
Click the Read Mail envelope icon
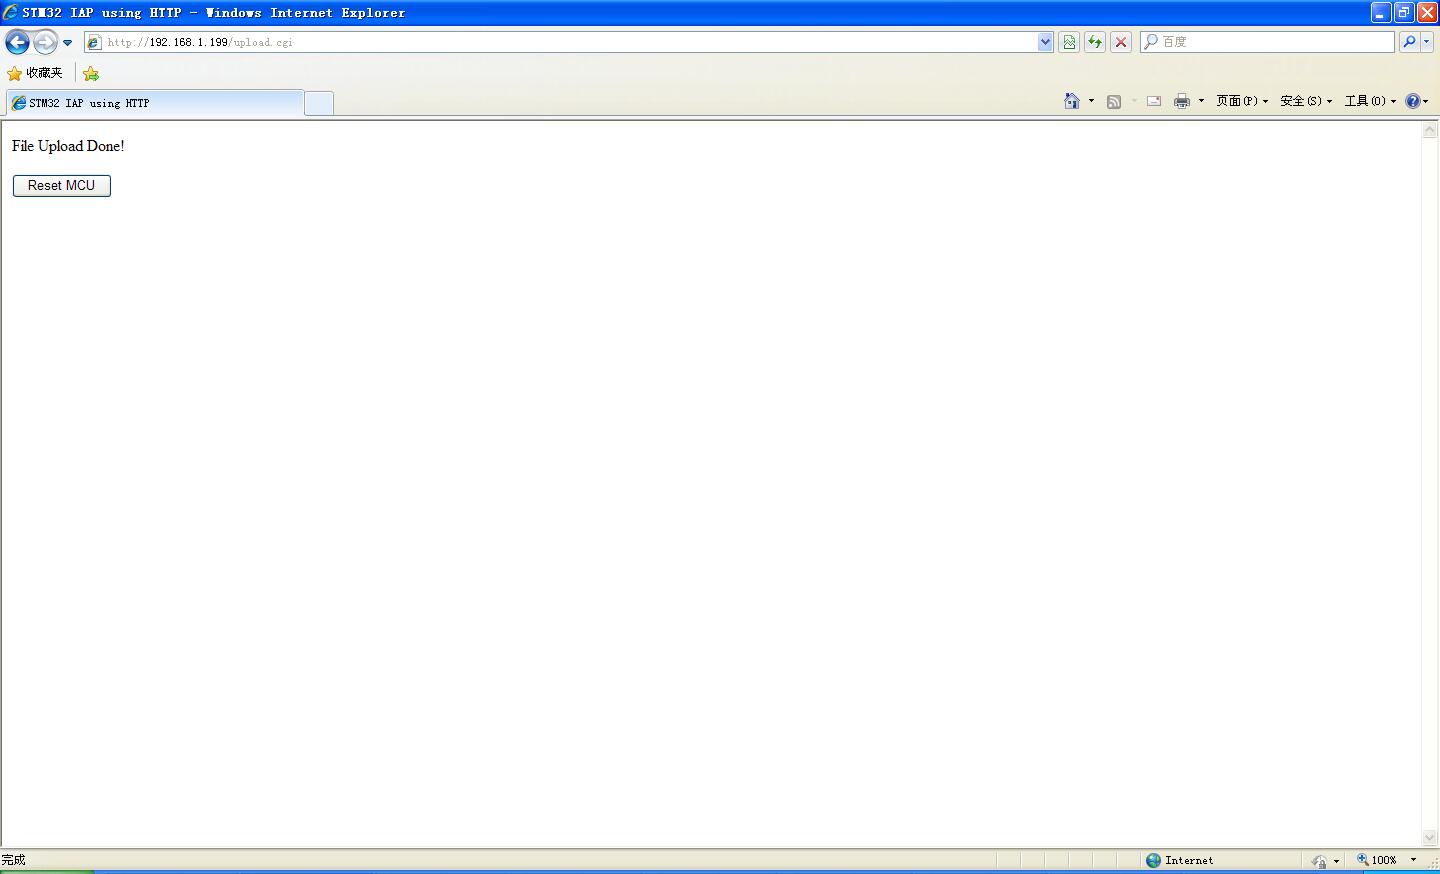1154,101
